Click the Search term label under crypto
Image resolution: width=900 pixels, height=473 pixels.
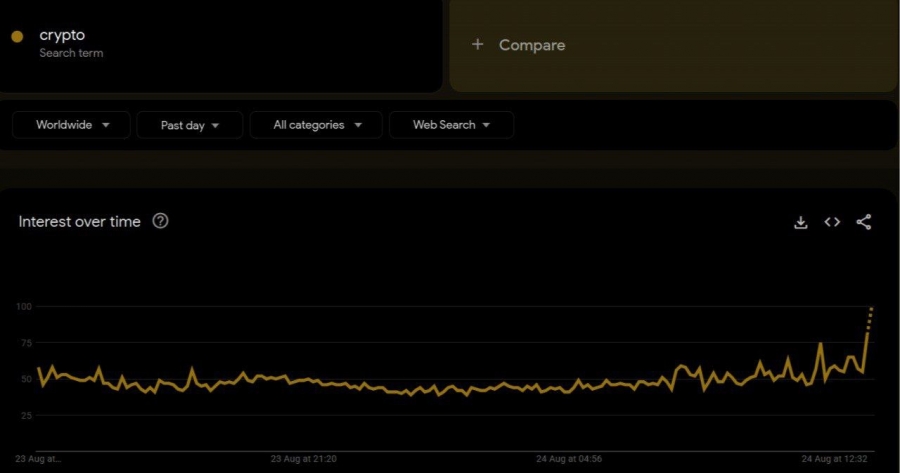pos(71,53)
